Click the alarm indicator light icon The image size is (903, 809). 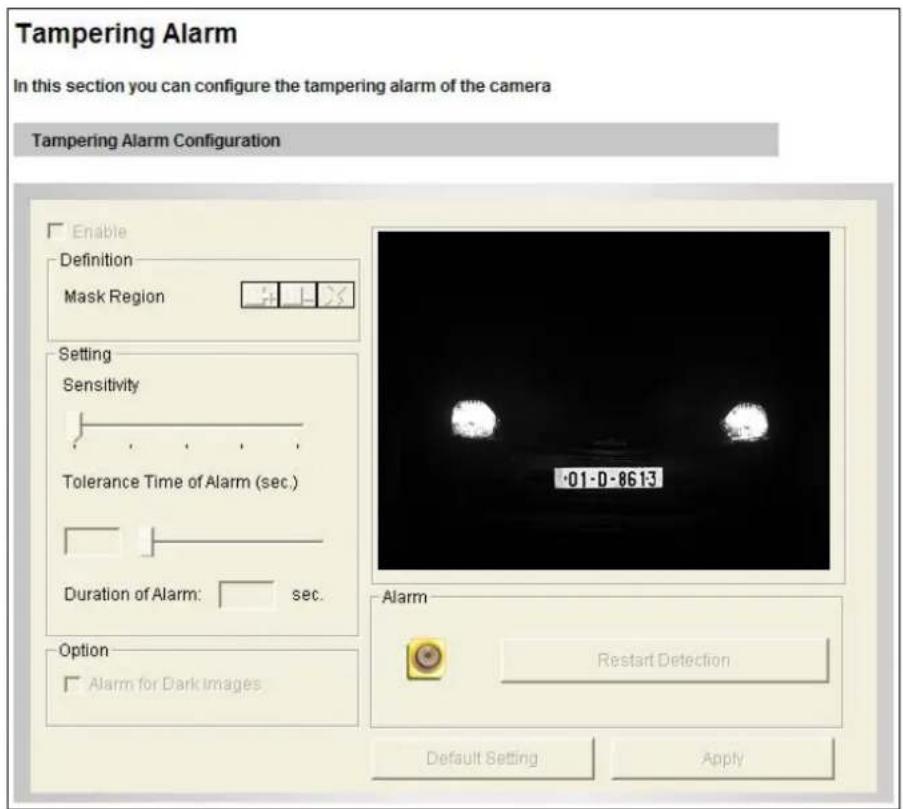(426, 658)
